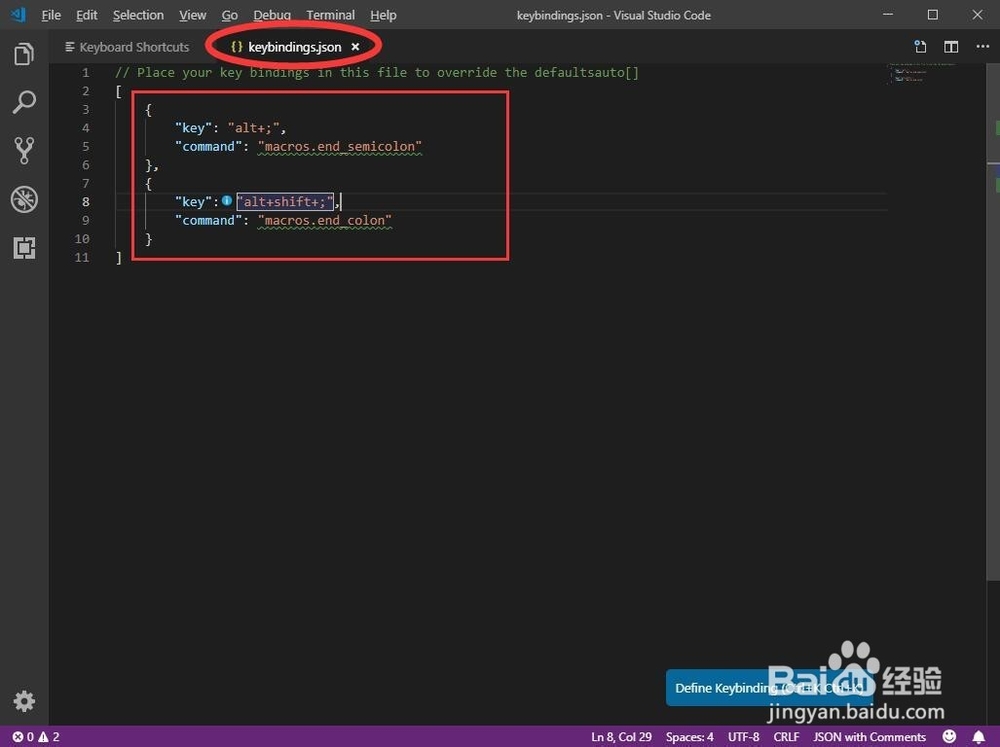This screenshot has height=747, width=1000.
Task: Open the Debug view icon
Action: (x=24, y=200)
